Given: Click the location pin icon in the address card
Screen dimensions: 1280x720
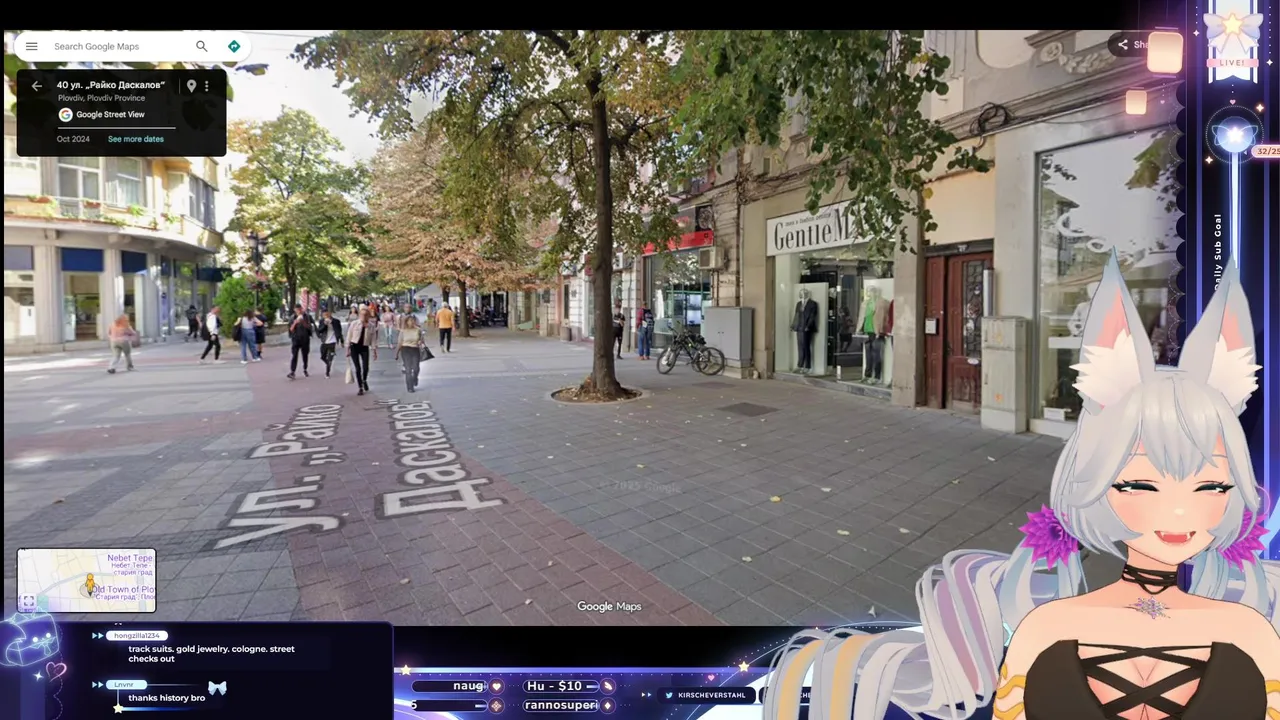Looking at the screenshot, I should [191, 86].
